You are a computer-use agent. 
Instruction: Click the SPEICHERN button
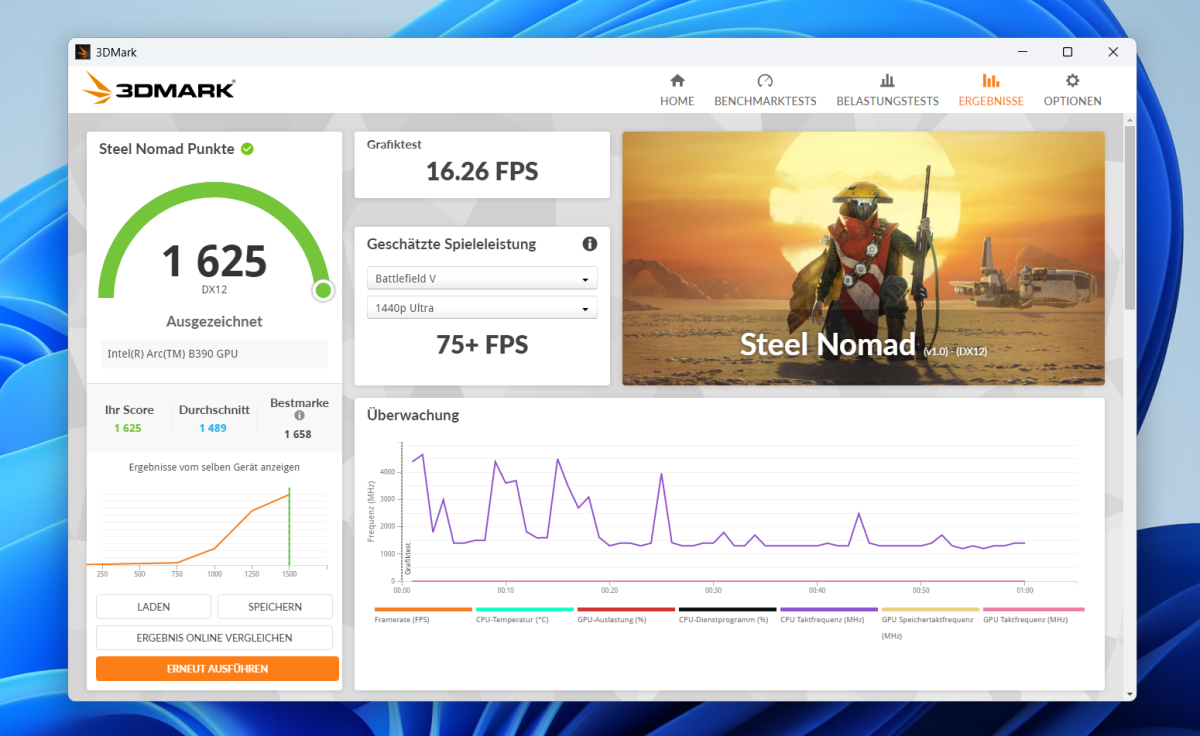(x=275, y=607)
